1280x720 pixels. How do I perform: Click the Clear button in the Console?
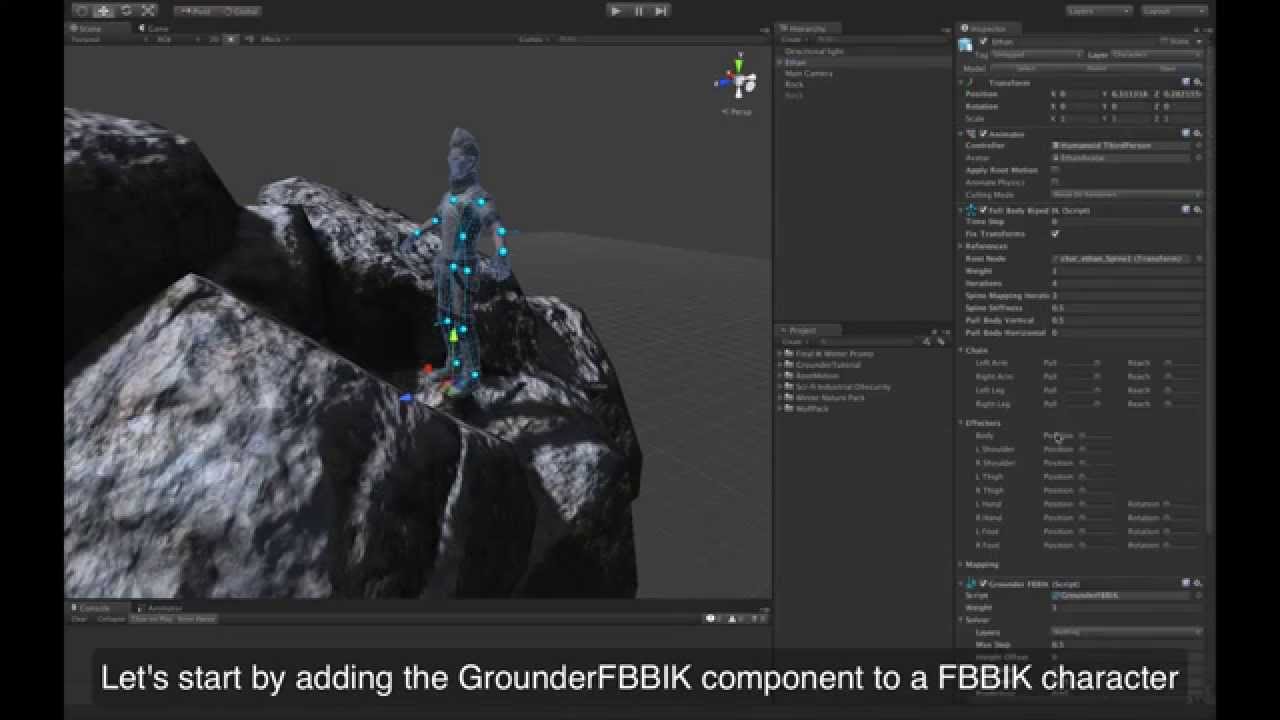pos(80,618)
